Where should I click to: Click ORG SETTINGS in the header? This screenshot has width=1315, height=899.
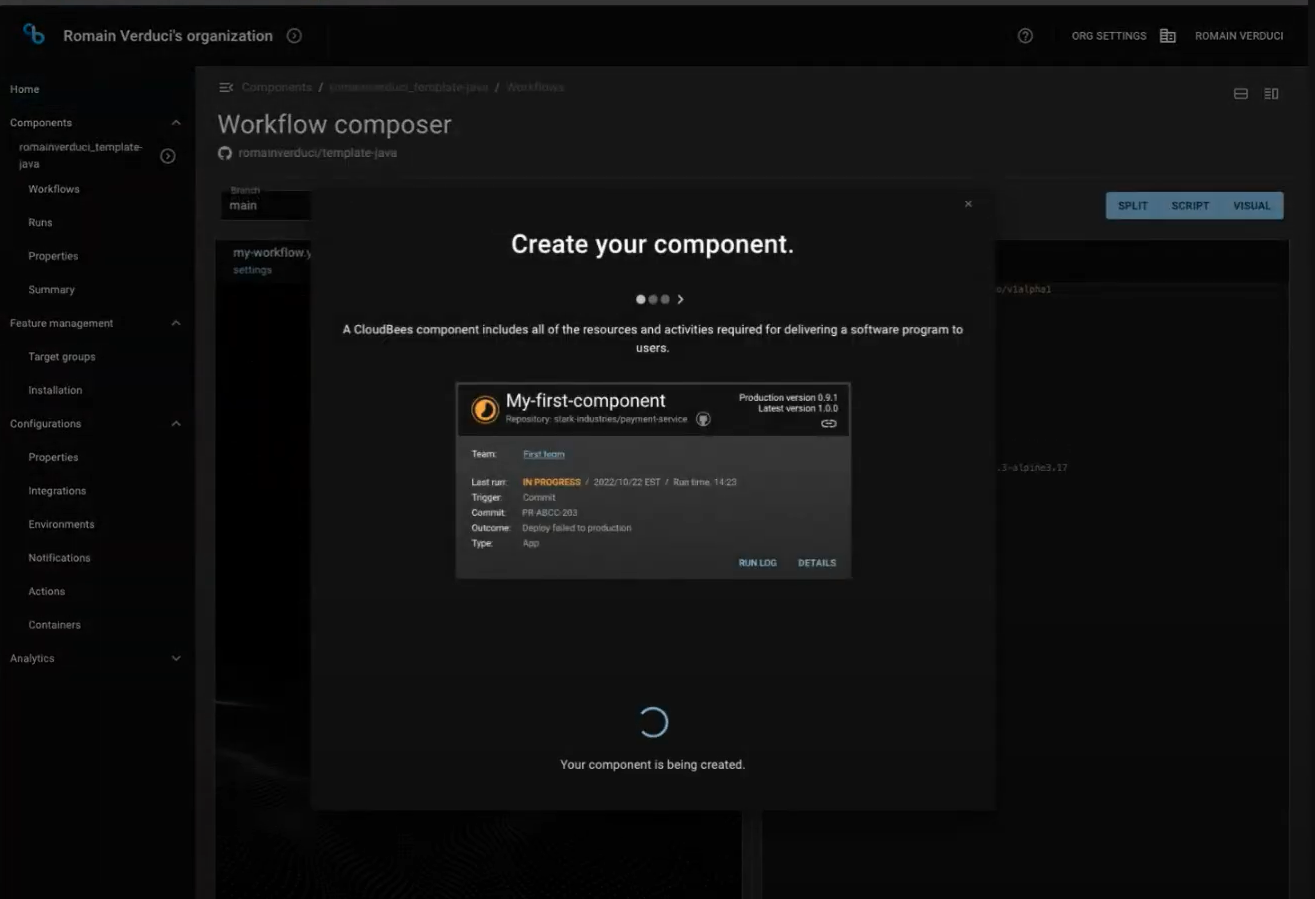1109,36
